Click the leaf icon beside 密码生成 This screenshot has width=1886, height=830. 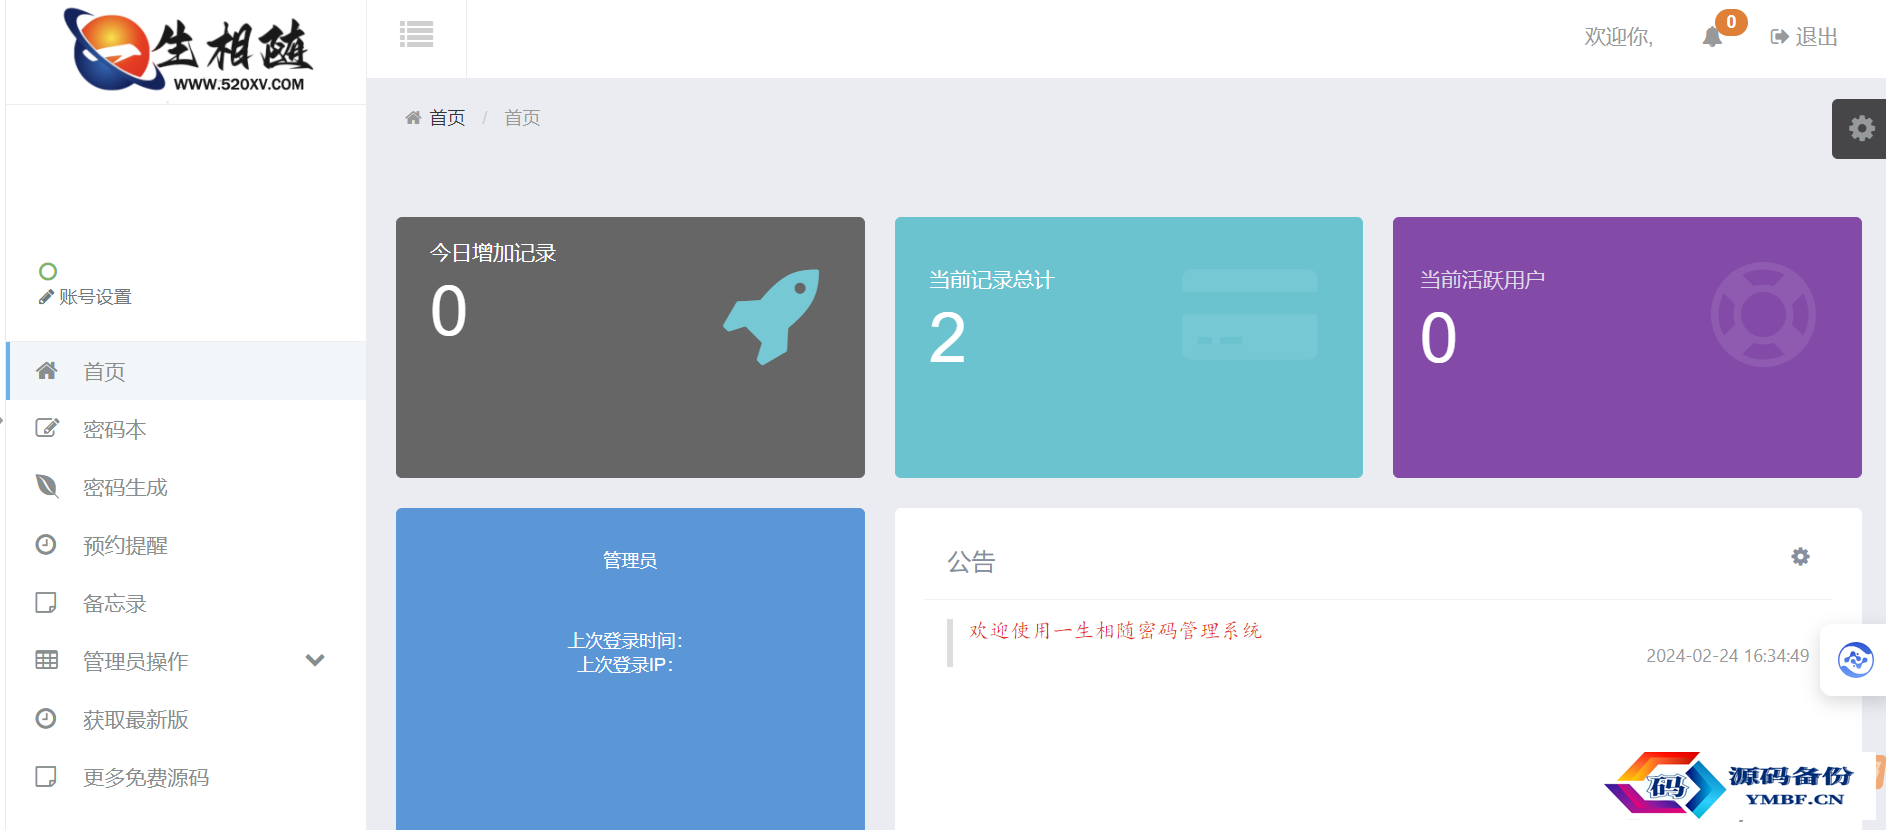coord(46,486)
